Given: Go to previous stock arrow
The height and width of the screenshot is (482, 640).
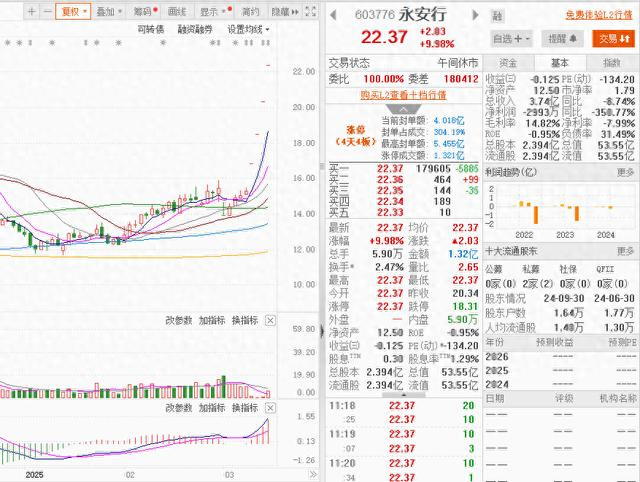Looking at the screenshot, I should click(x=333, y=16).
